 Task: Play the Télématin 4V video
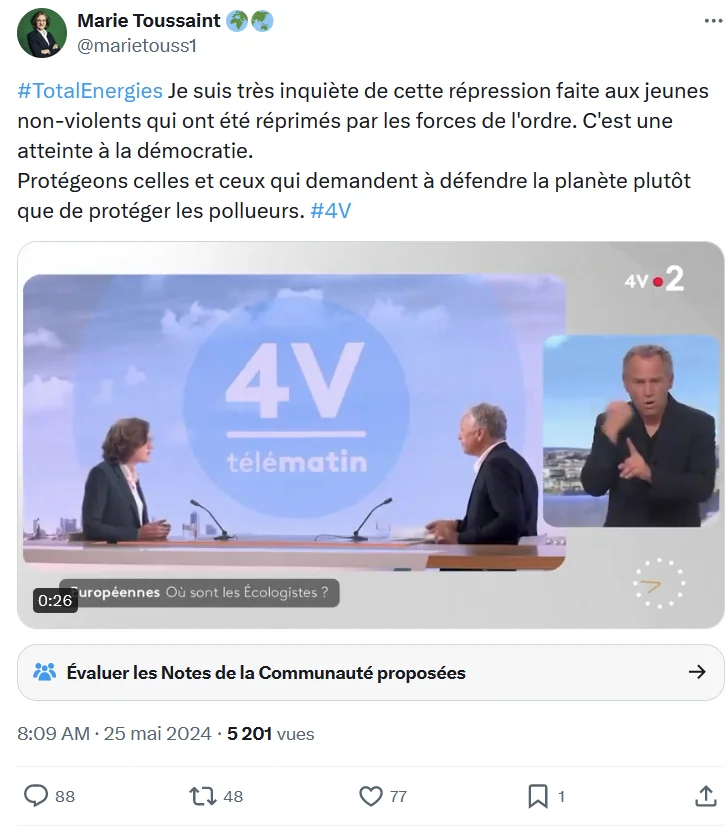click(x=371, y=435)
